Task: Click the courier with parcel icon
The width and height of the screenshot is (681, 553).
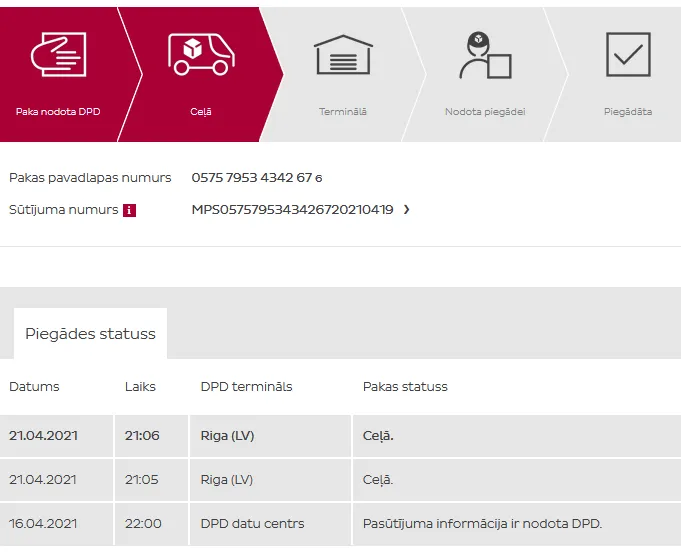Action: click(485, 55)
